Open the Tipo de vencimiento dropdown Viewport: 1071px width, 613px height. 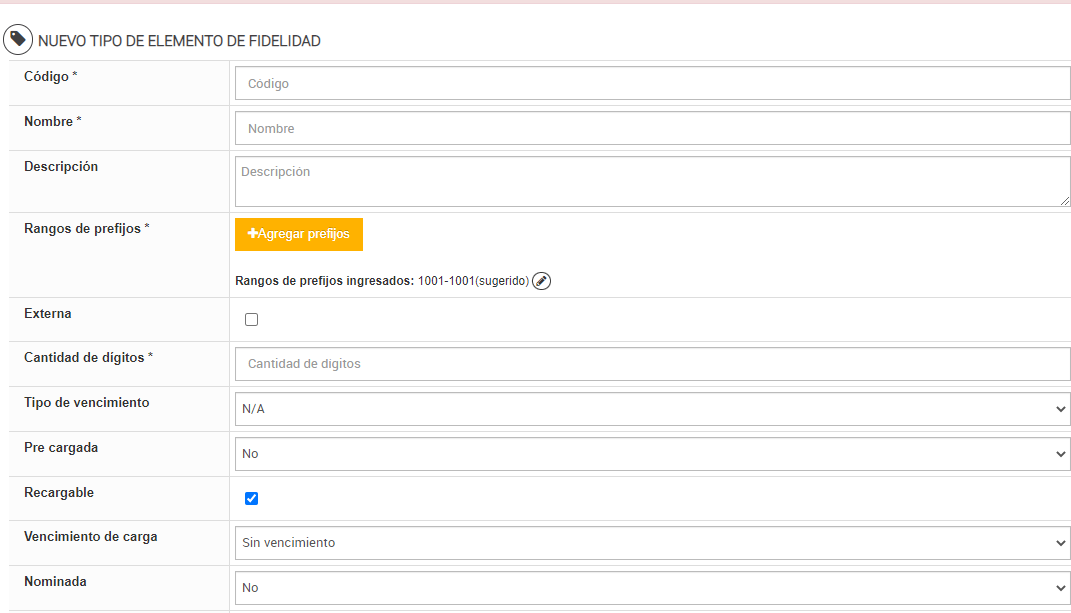pos(652,409)
